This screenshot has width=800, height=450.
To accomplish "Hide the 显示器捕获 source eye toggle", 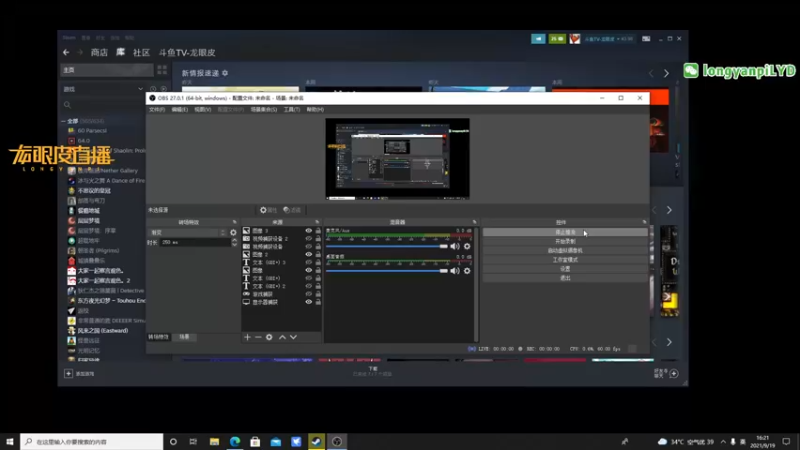I will tap(309, 302).
